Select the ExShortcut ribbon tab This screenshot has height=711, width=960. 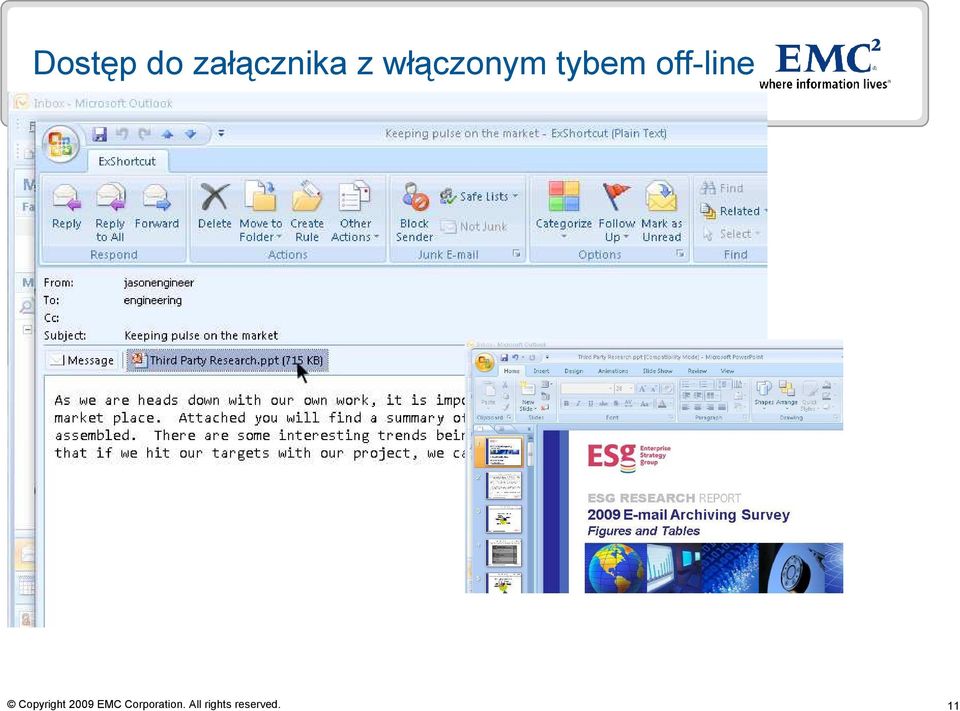coord(127,162)
